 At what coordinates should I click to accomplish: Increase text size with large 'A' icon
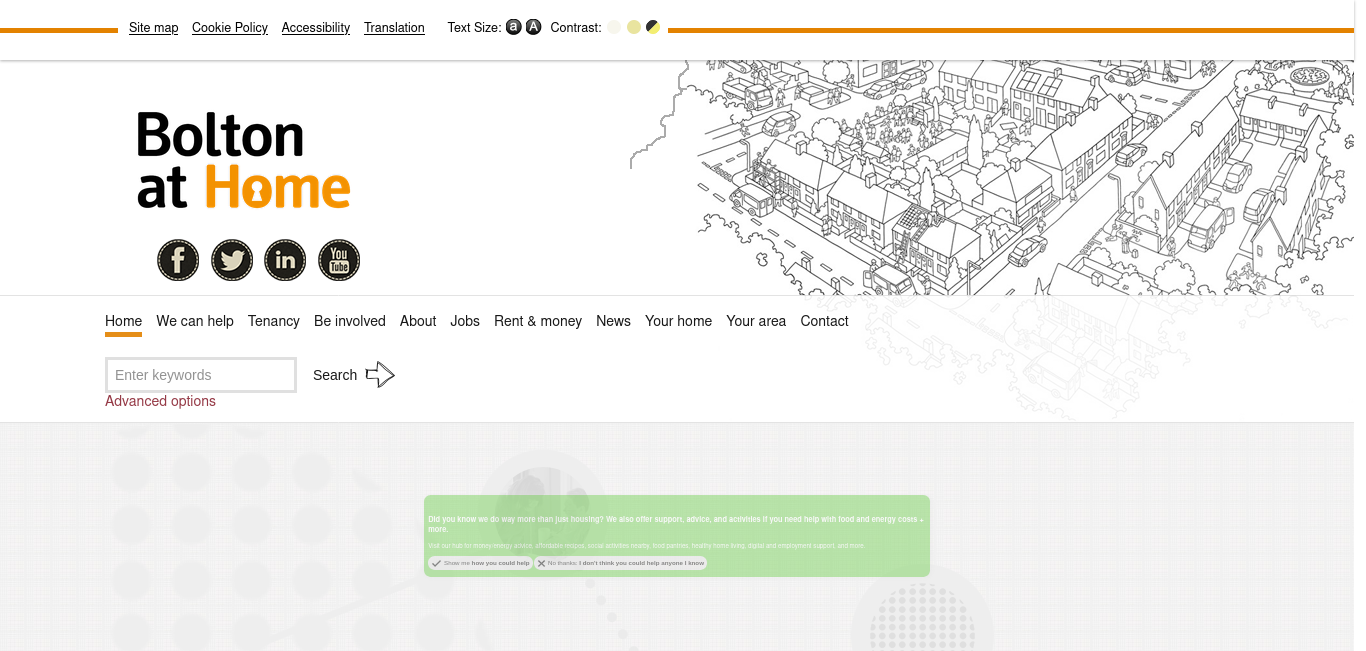534,27
